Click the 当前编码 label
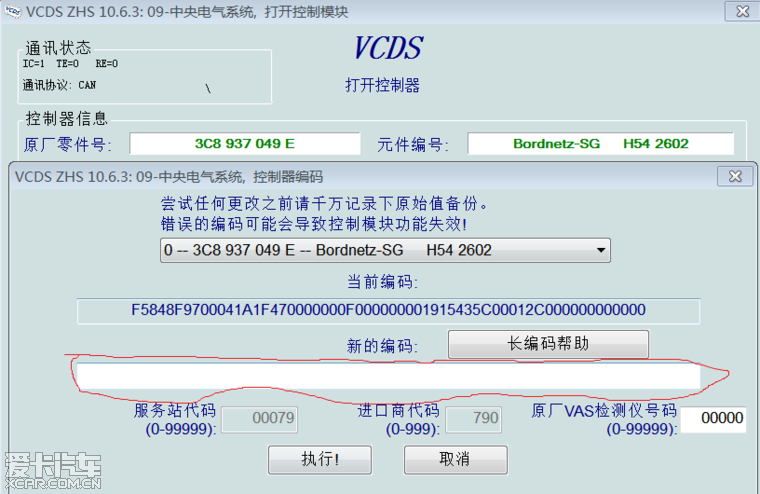The height and width of the screenshot is (494, 760). 382,282
